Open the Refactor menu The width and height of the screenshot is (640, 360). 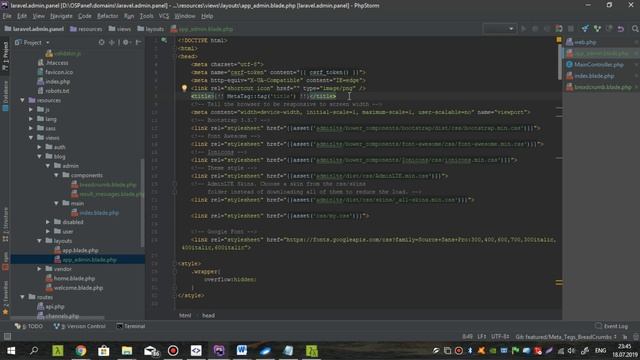(107, 16)
